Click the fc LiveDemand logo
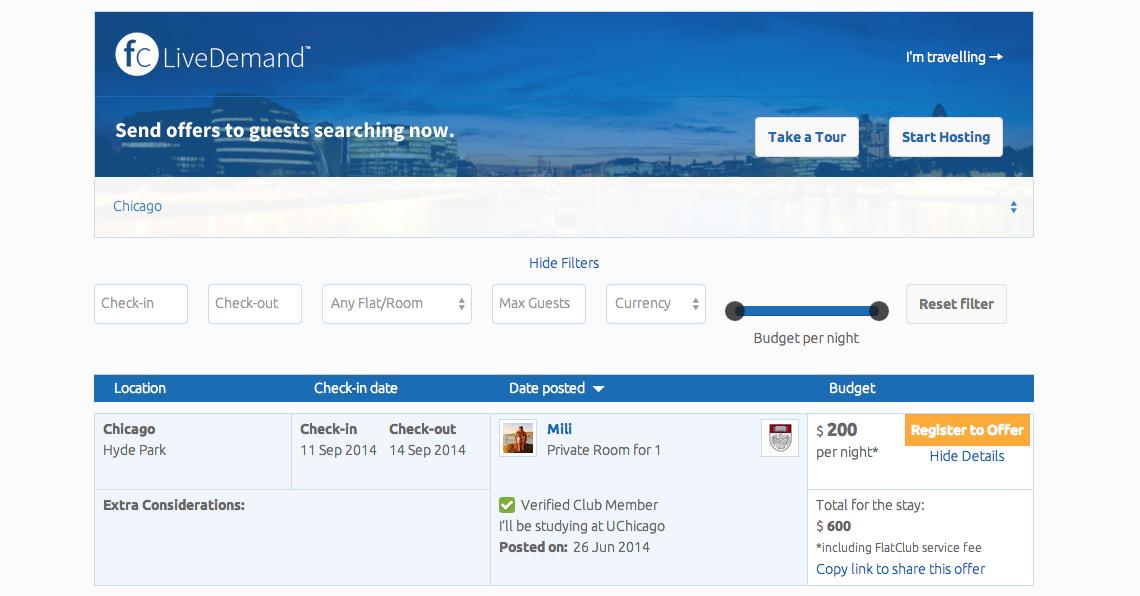 click(212, 55)
